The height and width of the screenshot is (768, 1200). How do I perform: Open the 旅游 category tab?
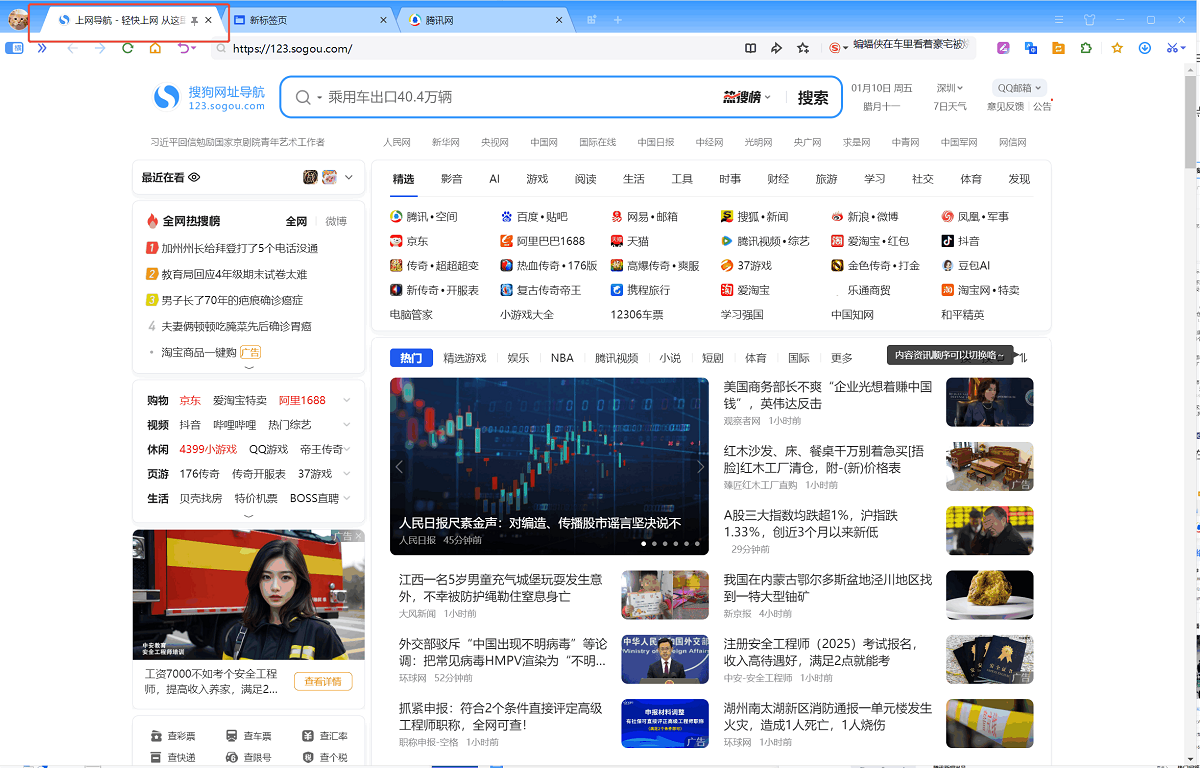[826, 179]
